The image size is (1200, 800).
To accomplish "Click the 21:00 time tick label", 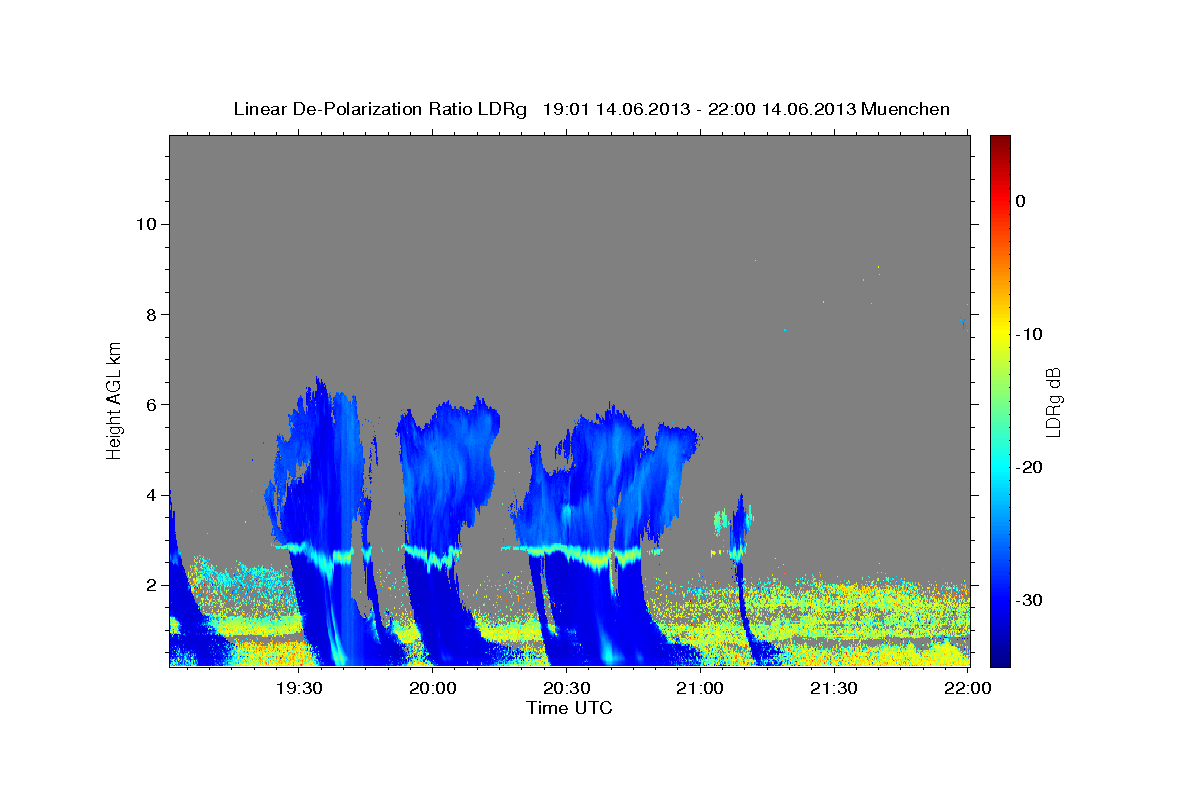I will point(700,689).
